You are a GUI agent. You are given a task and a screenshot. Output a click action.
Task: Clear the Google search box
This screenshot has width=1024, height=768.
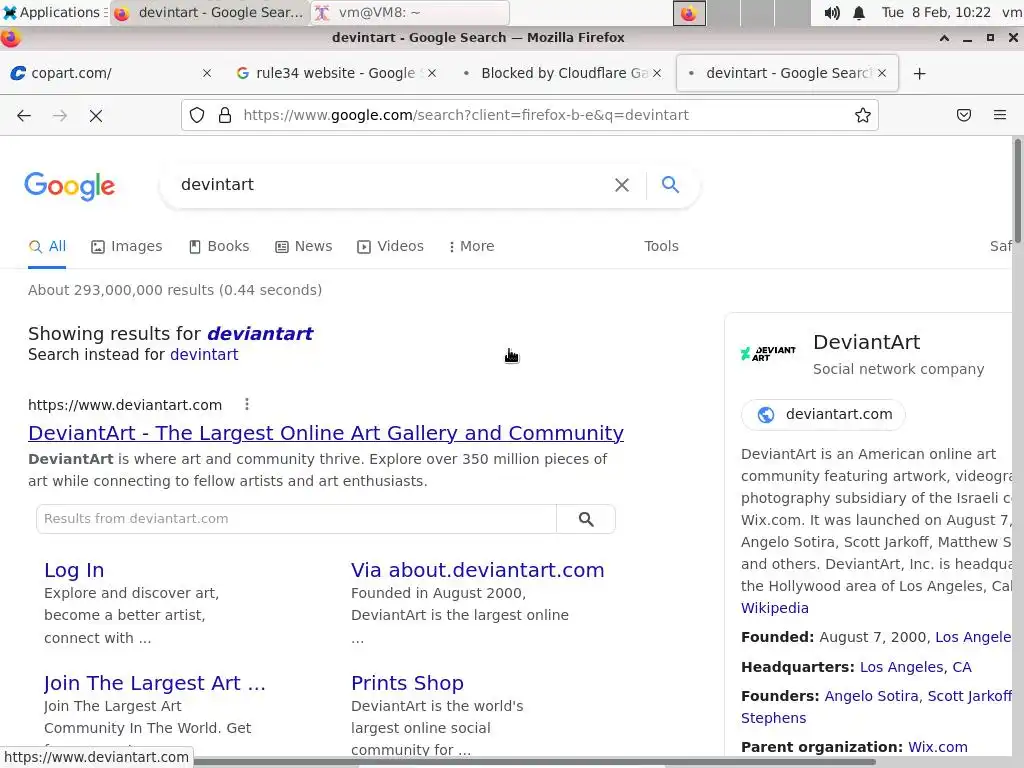[622, 185]
